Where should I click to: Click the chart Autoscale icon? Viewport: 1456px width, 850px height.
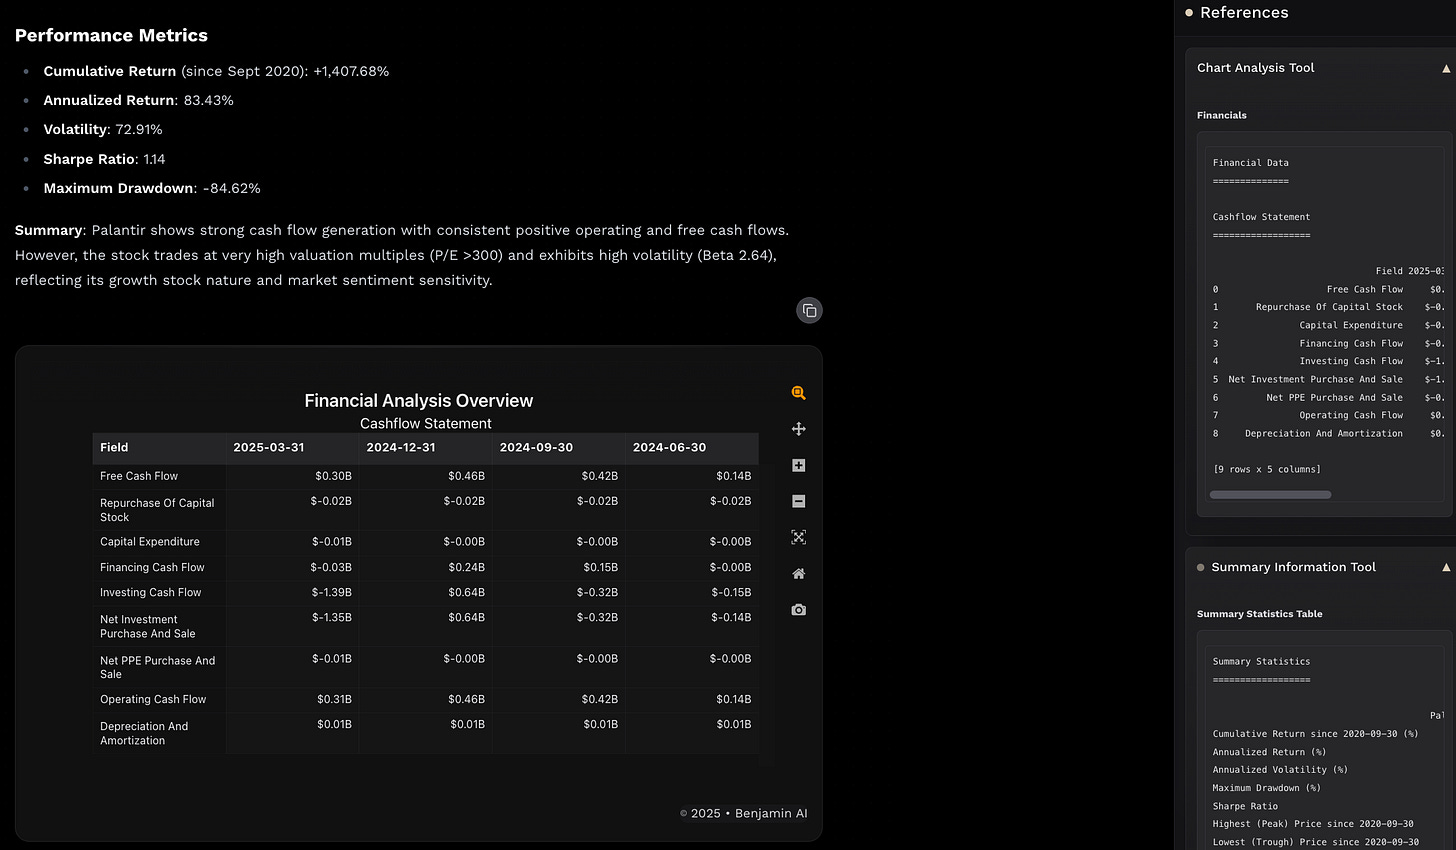798,537
